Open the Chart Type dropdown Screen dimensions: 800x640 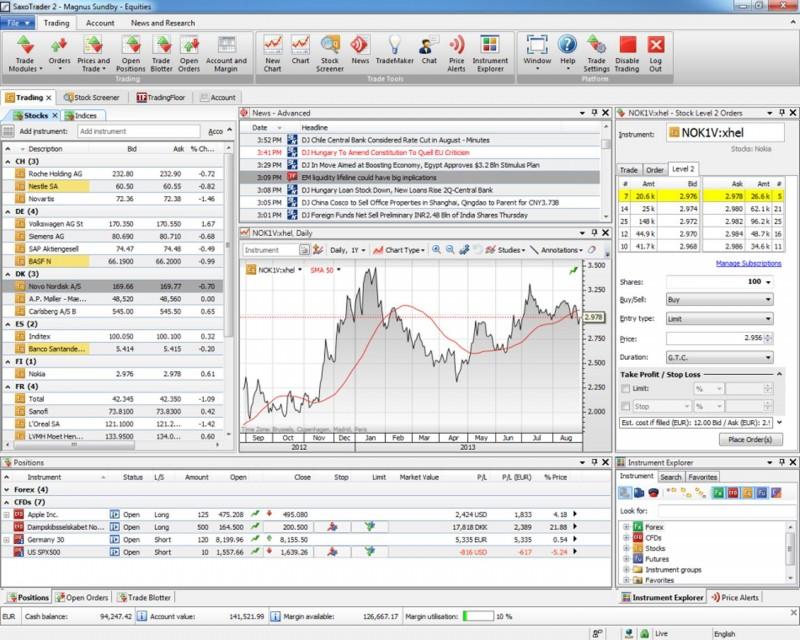click(399, 250)
